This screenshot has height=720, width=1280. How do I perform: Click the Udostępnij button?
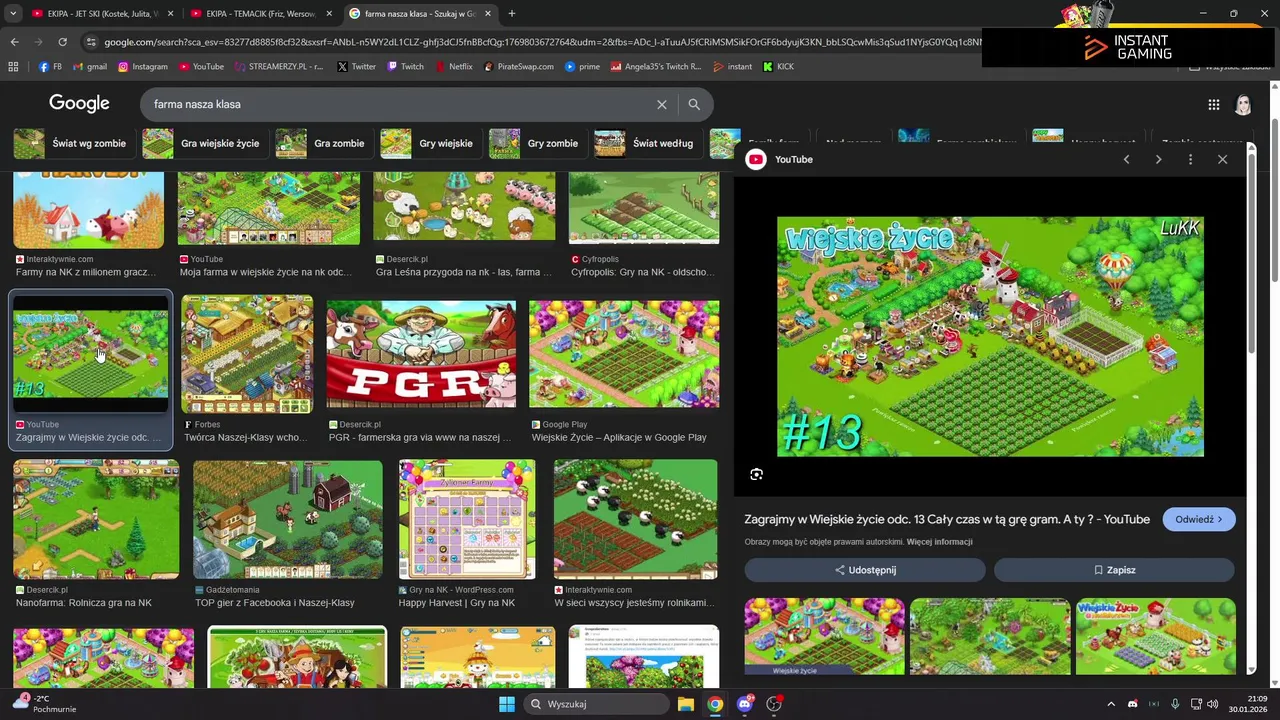(865, 570)
